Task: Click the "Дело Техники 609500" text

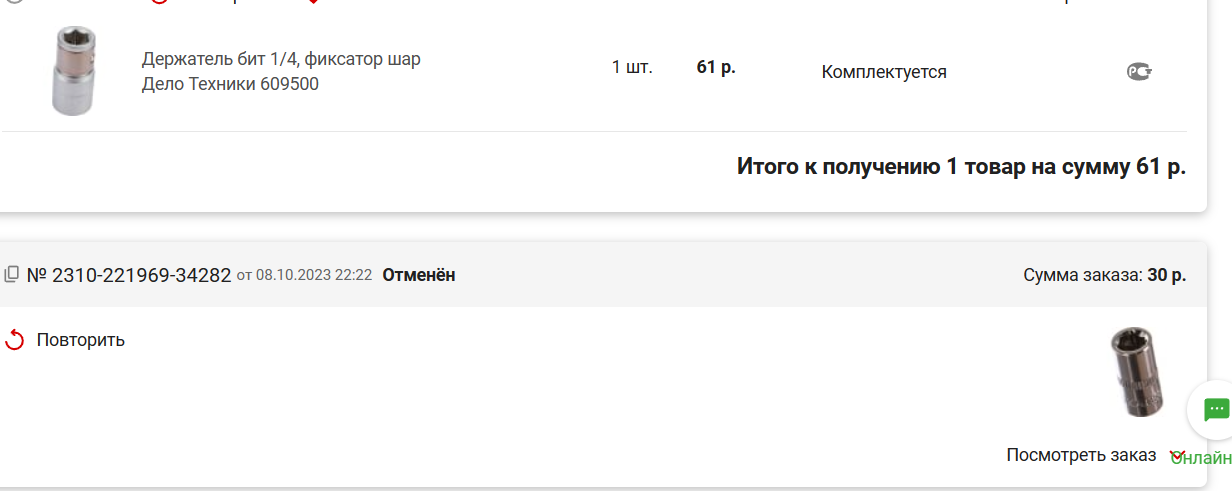Action: point(230,84)
